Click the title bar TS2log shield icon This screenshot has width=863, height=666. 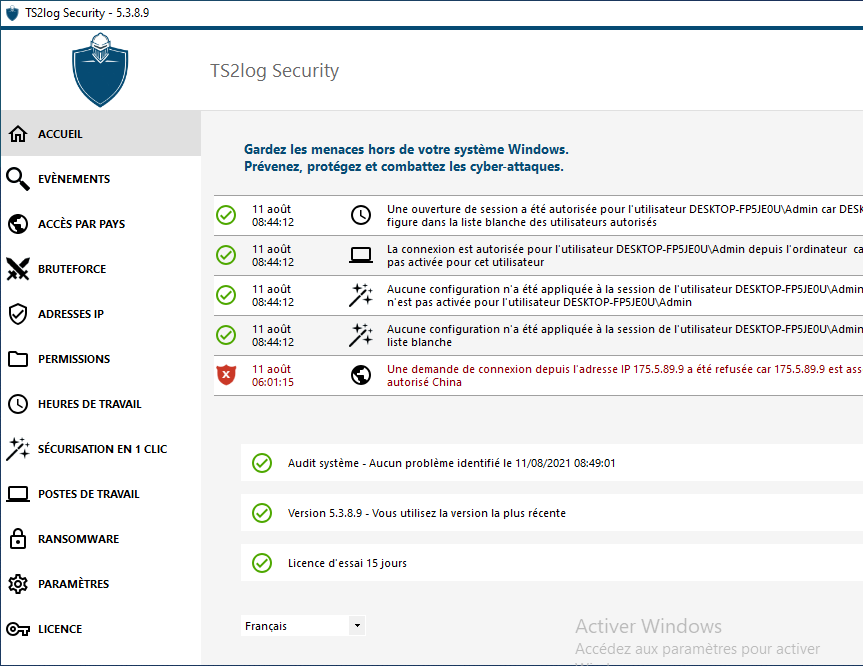coord(12,13)
